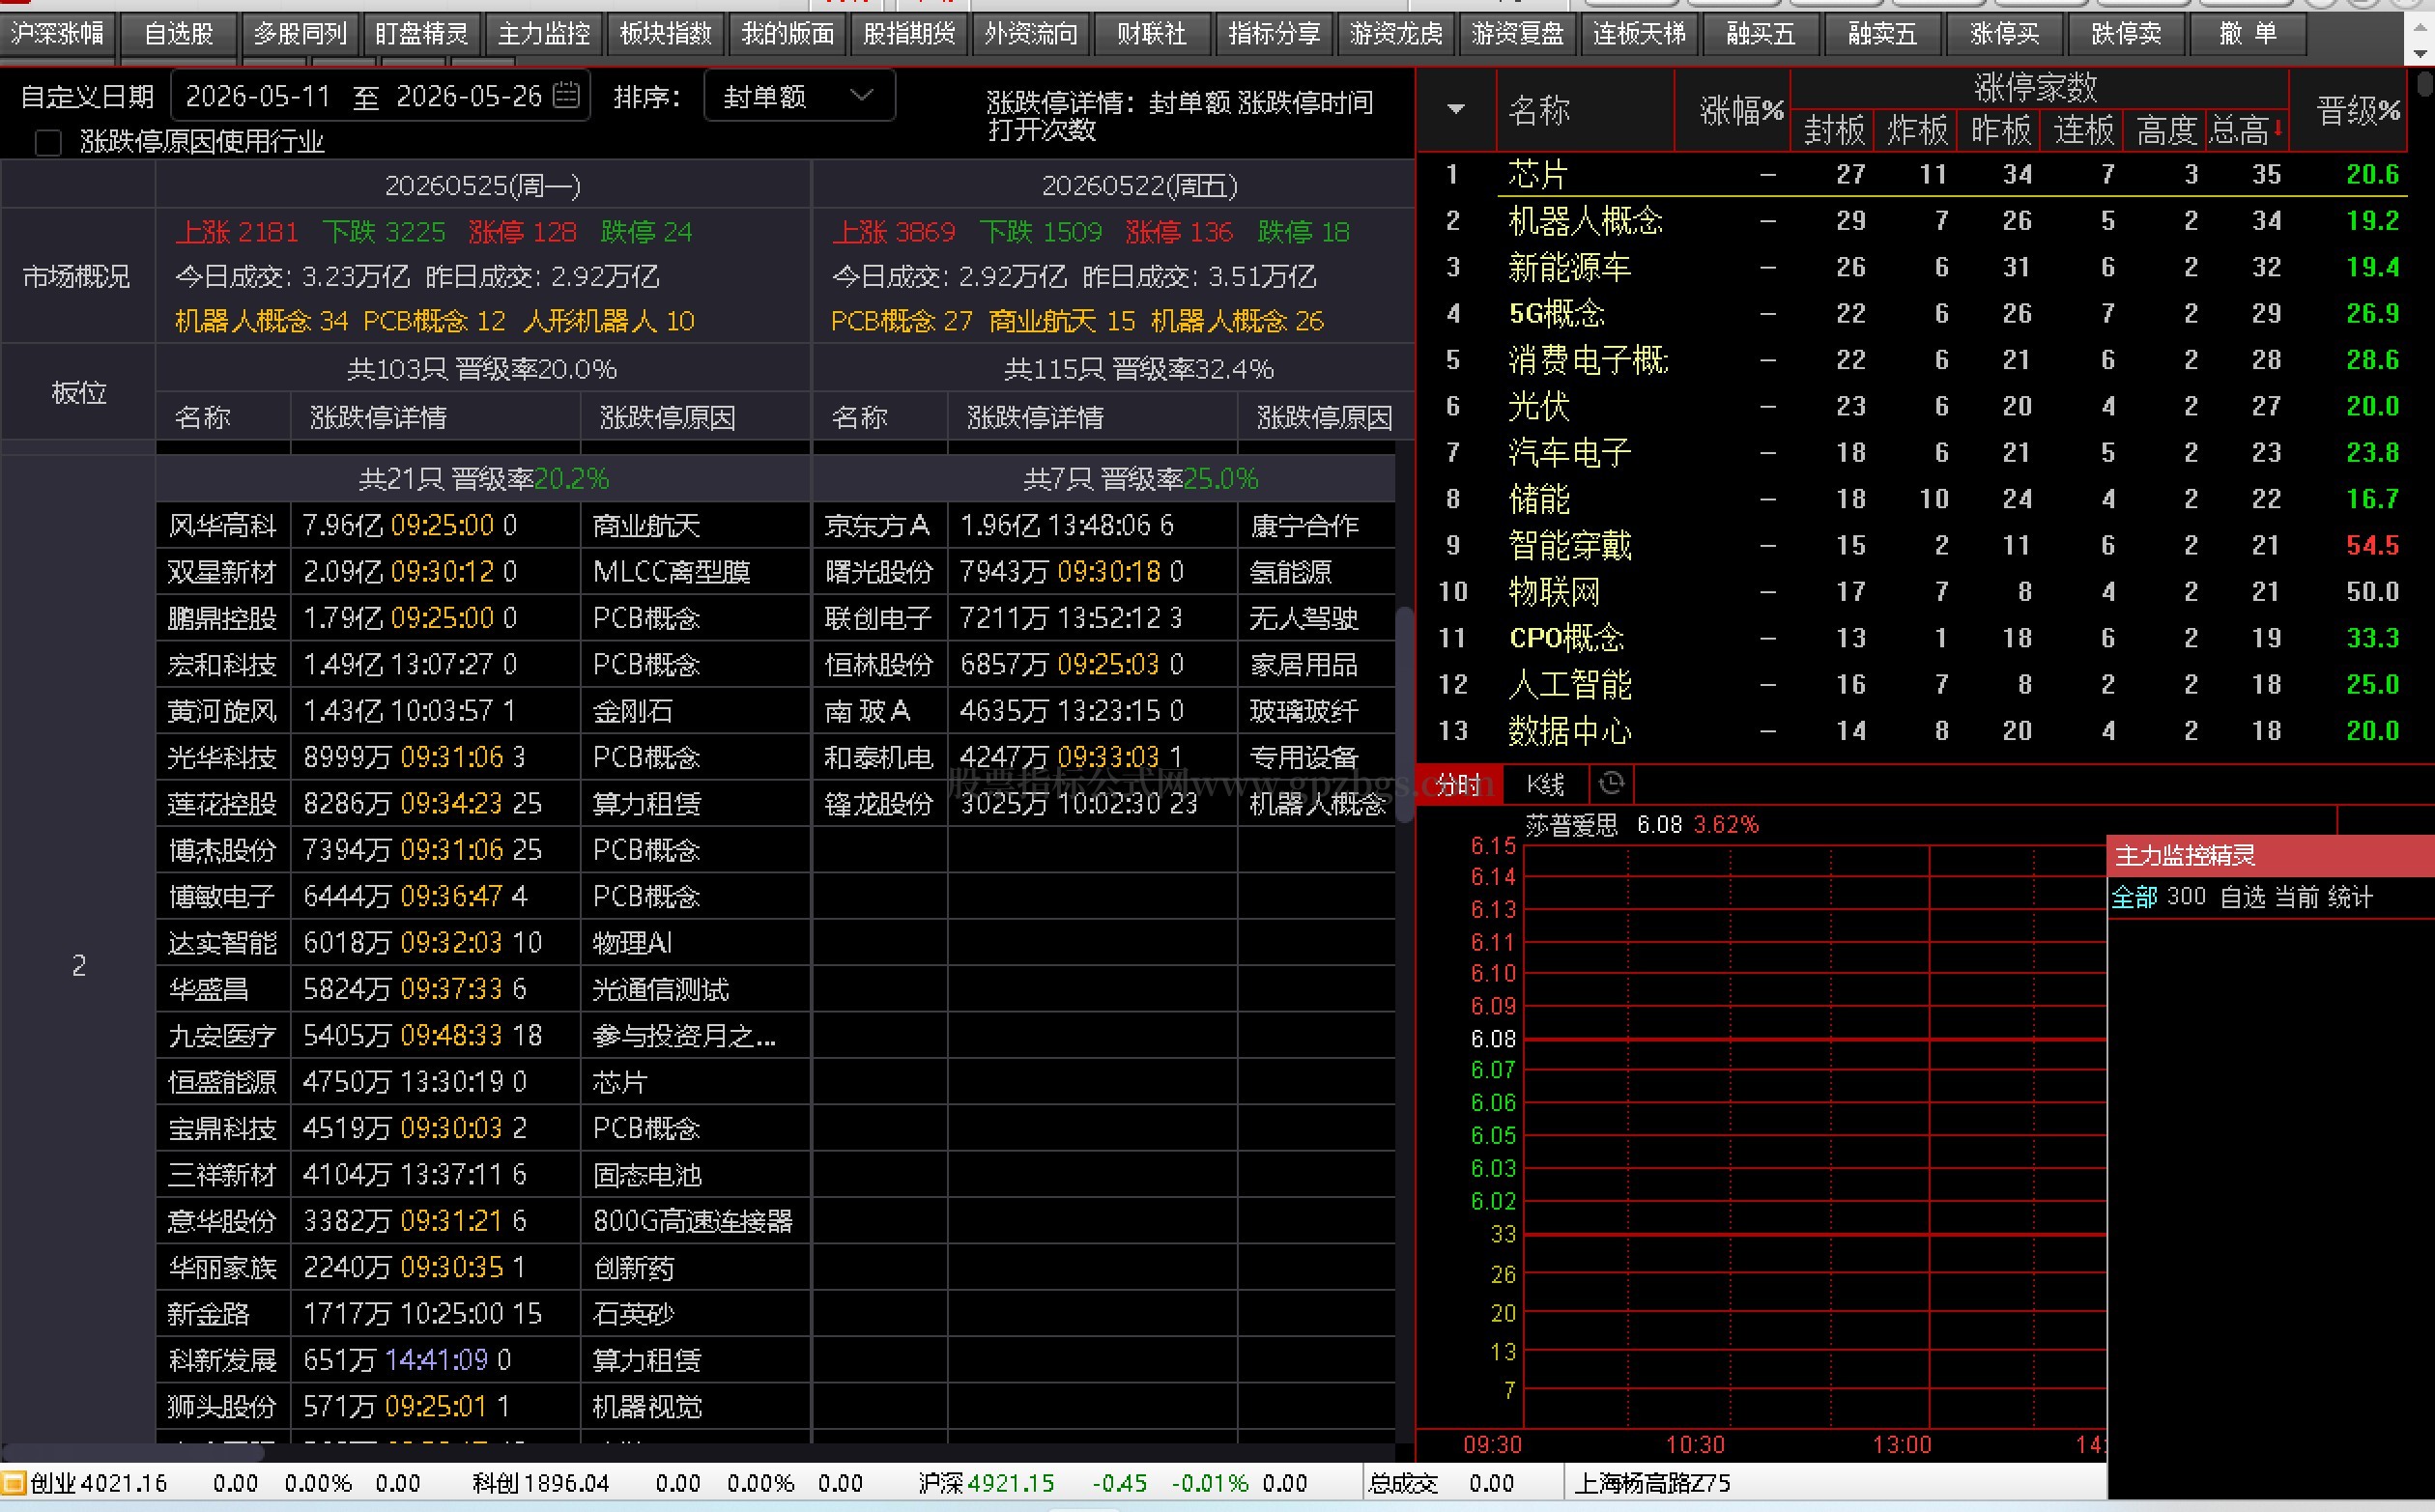Sort by 晋级% column header

click(2357, 111)
